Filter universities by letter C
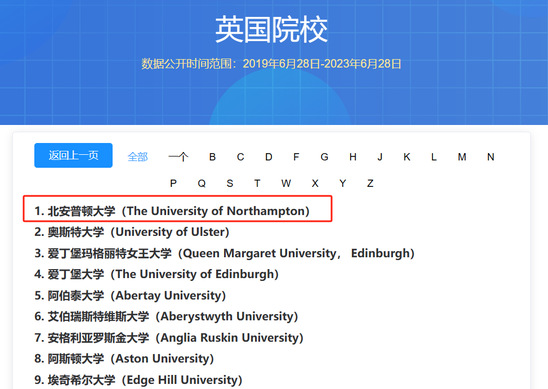Viewport: 548px width, 389px height. click(240, 157)
